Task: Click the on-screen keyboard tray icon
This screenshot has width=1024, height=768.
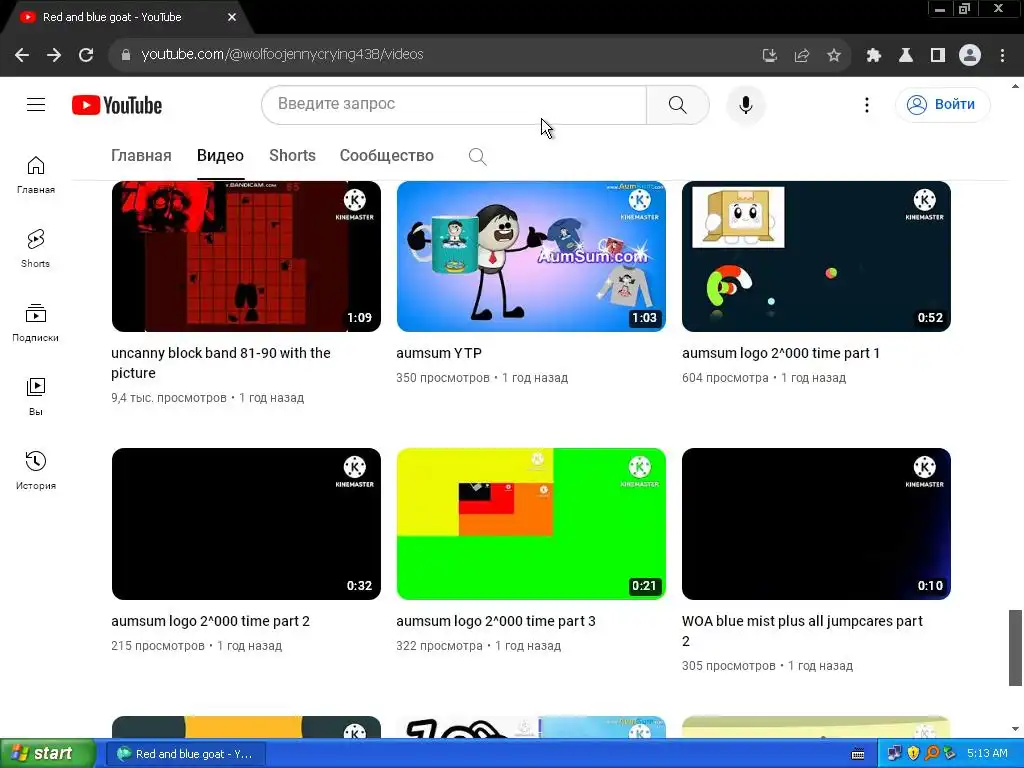Action: pyautogui.click(x=858, y=754)
